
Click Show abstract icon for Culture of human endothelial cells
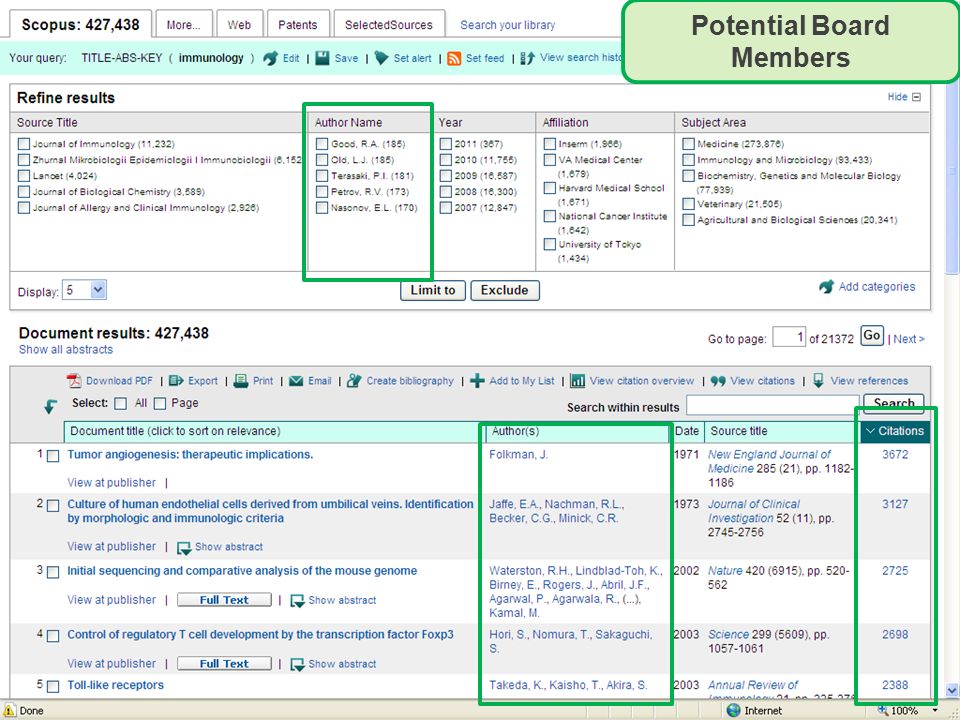184,547
